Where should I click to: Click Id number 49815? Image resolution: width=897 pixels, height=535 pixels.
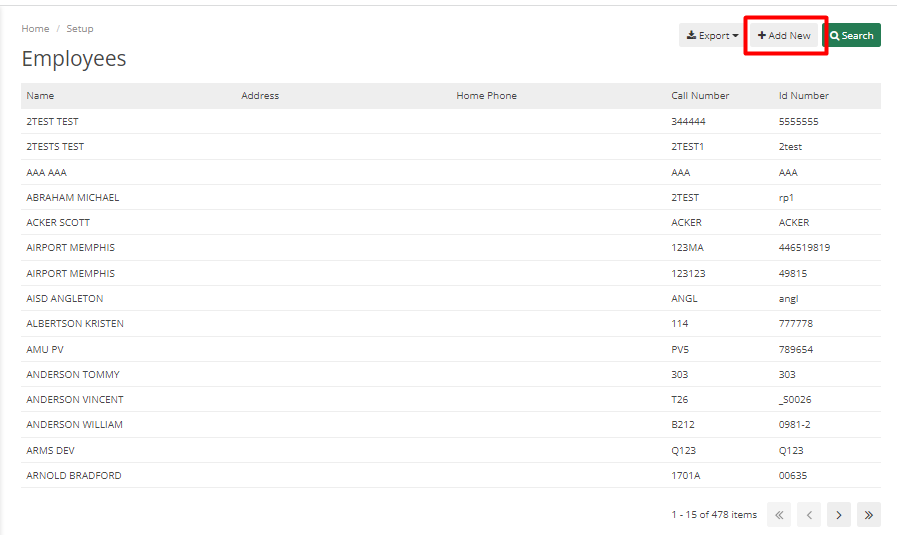point(792,274)
